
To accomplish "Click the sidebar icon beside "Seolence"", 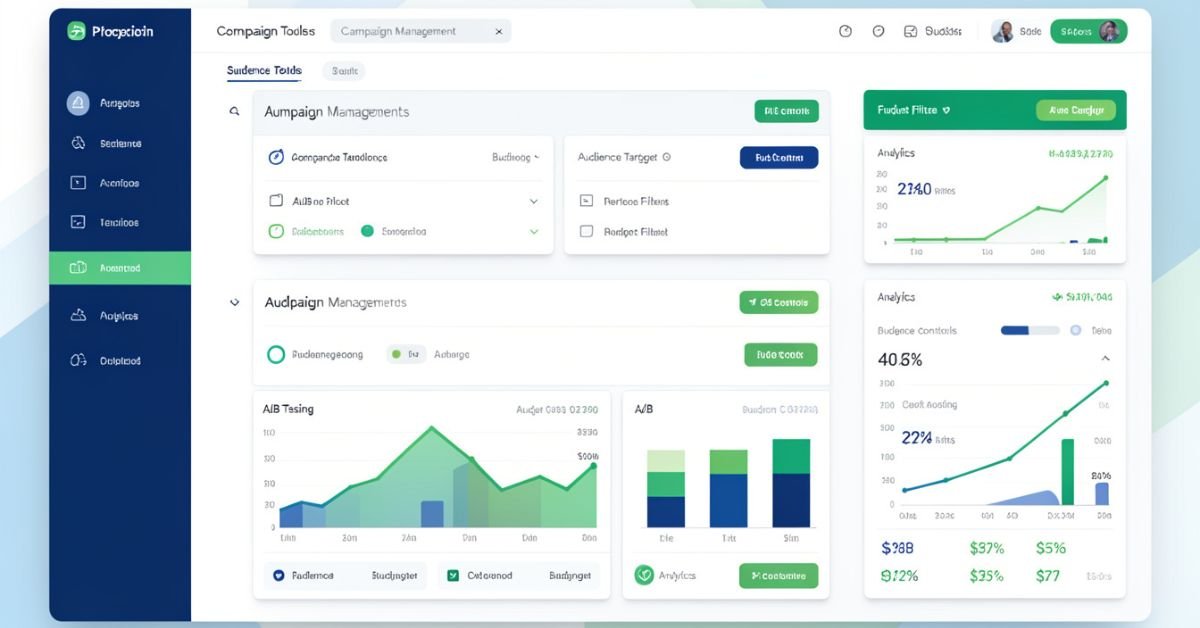I will click(78, 143).
